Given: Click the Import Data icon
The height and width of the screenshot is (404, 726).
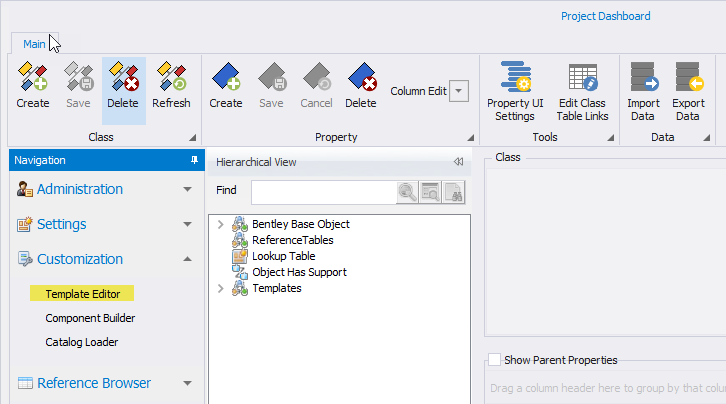Looking at the screenshot, I should pos(644,77).
